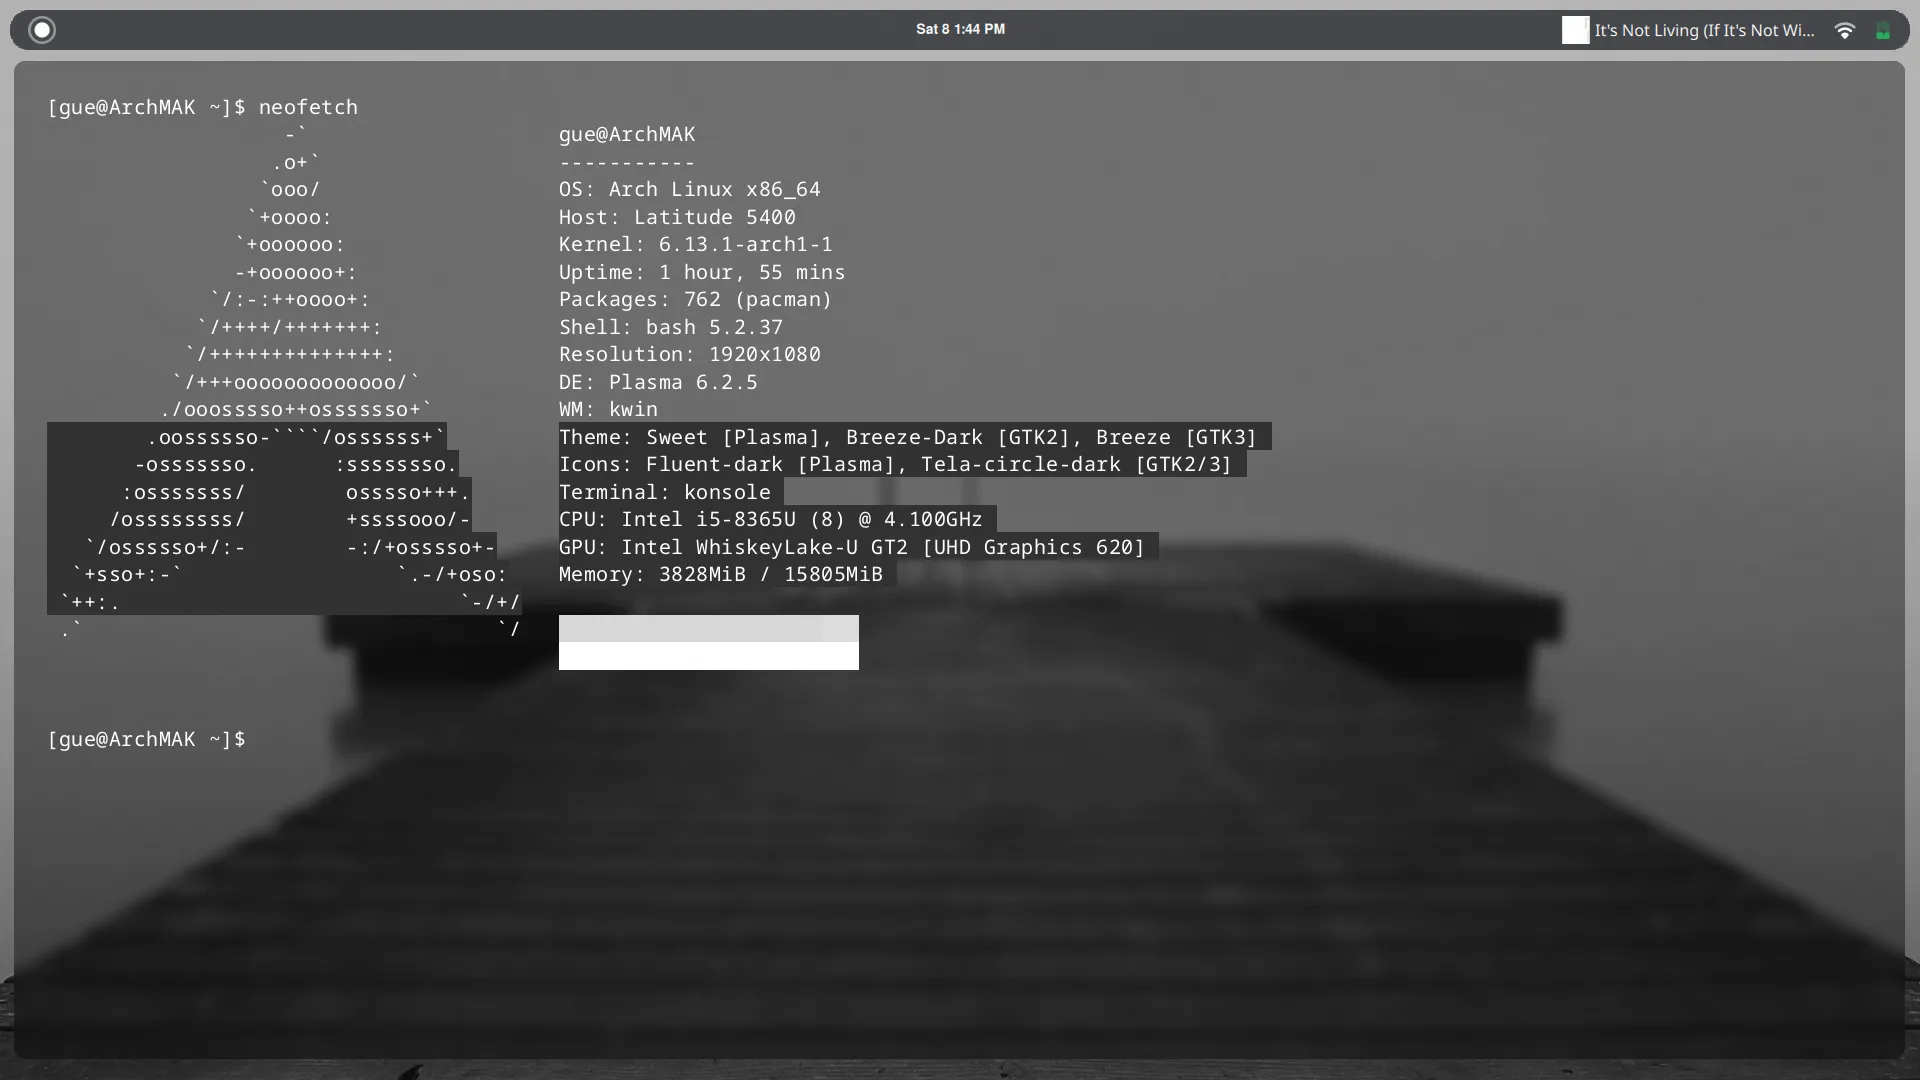1920x1080 pixels.
Task: Click the highlighted Icons: Fluent-dark line
Action: (x=895, y=464)
